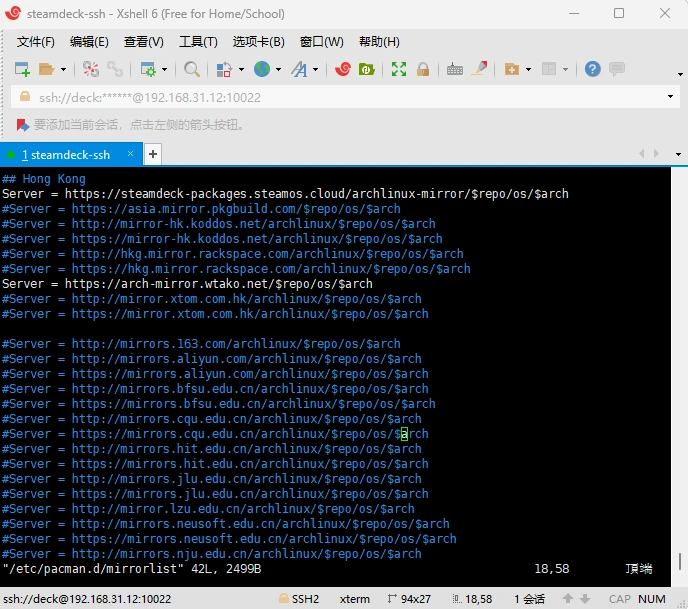Open the 查看(V) menu
The width and height of the screenshot is (688, 609).
point(143,42)
